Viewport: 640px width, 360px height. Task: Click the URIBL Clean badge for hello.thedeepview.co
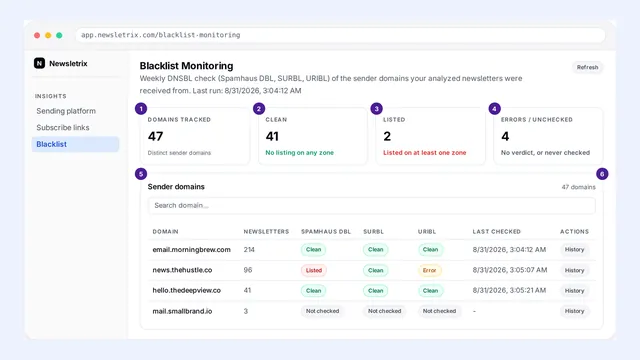click(430, 291)
